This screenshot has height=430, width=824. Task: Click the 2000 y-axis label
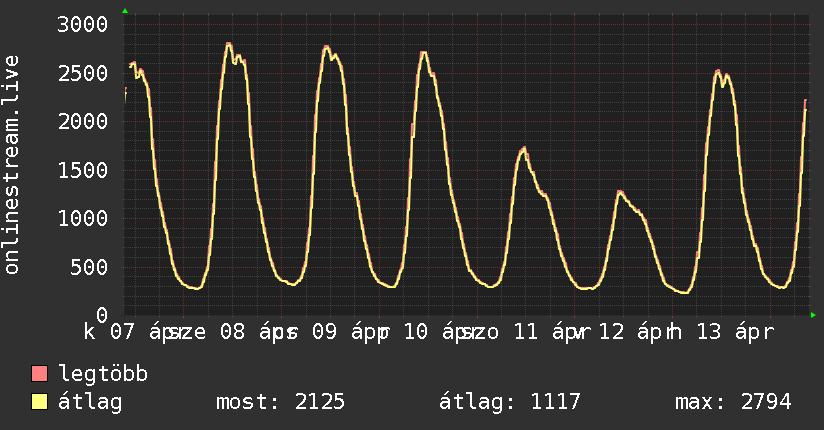click(x=83, y=121)
